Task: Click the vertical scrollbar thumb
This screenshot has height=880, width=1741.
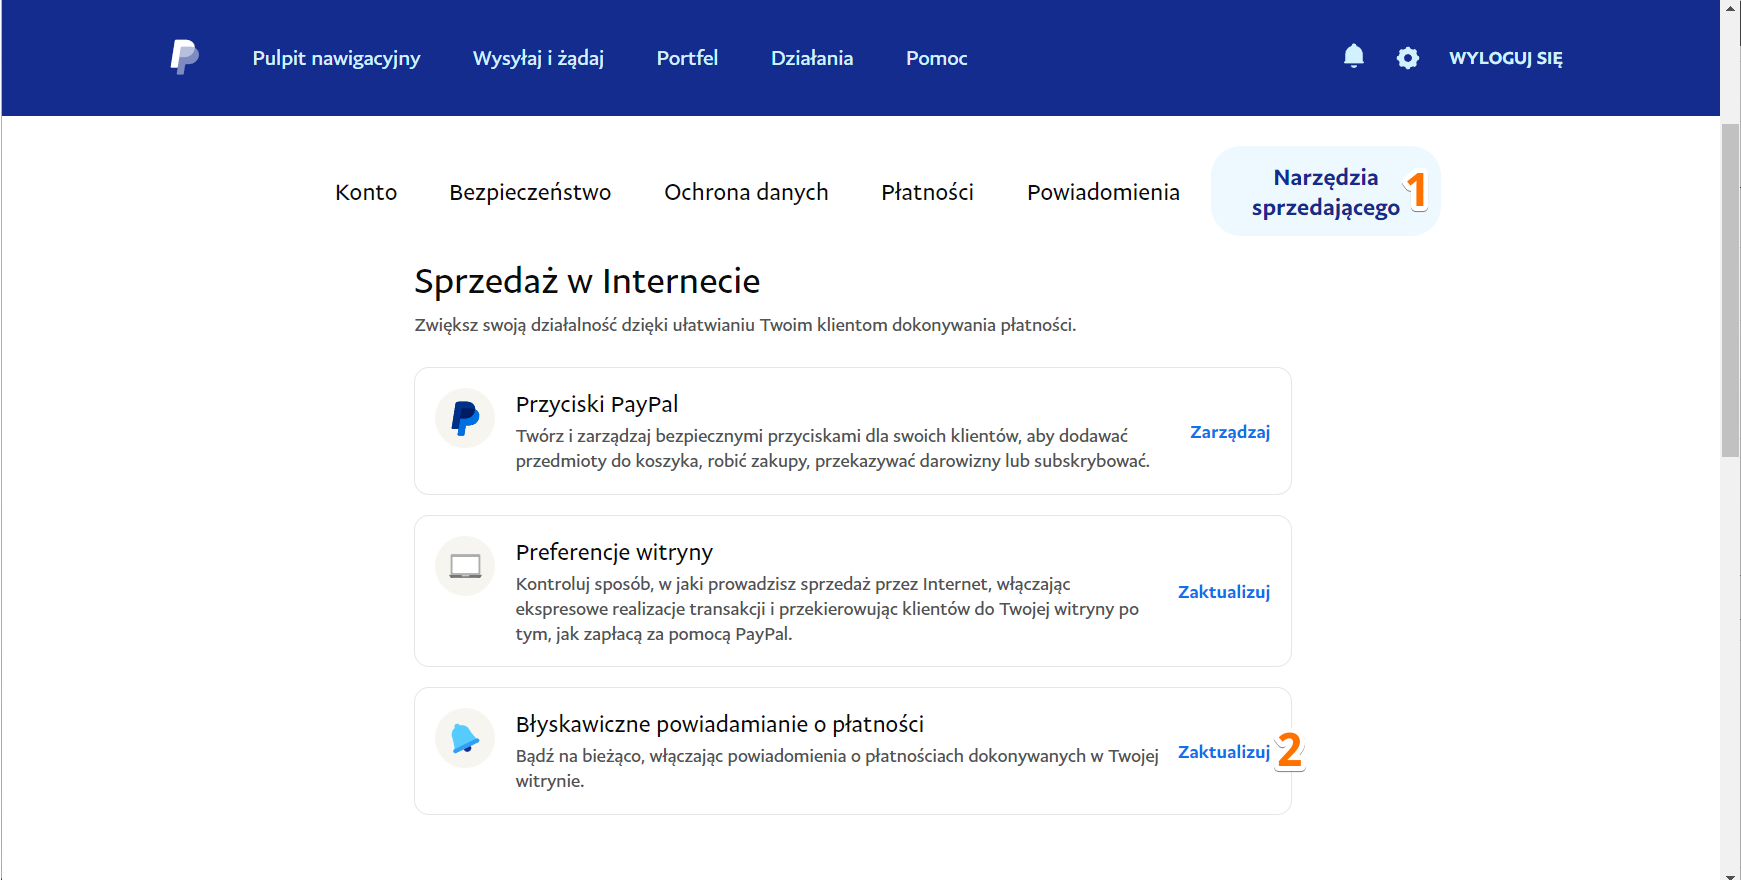Action: pyautogui.click(x=1730, y=290)
